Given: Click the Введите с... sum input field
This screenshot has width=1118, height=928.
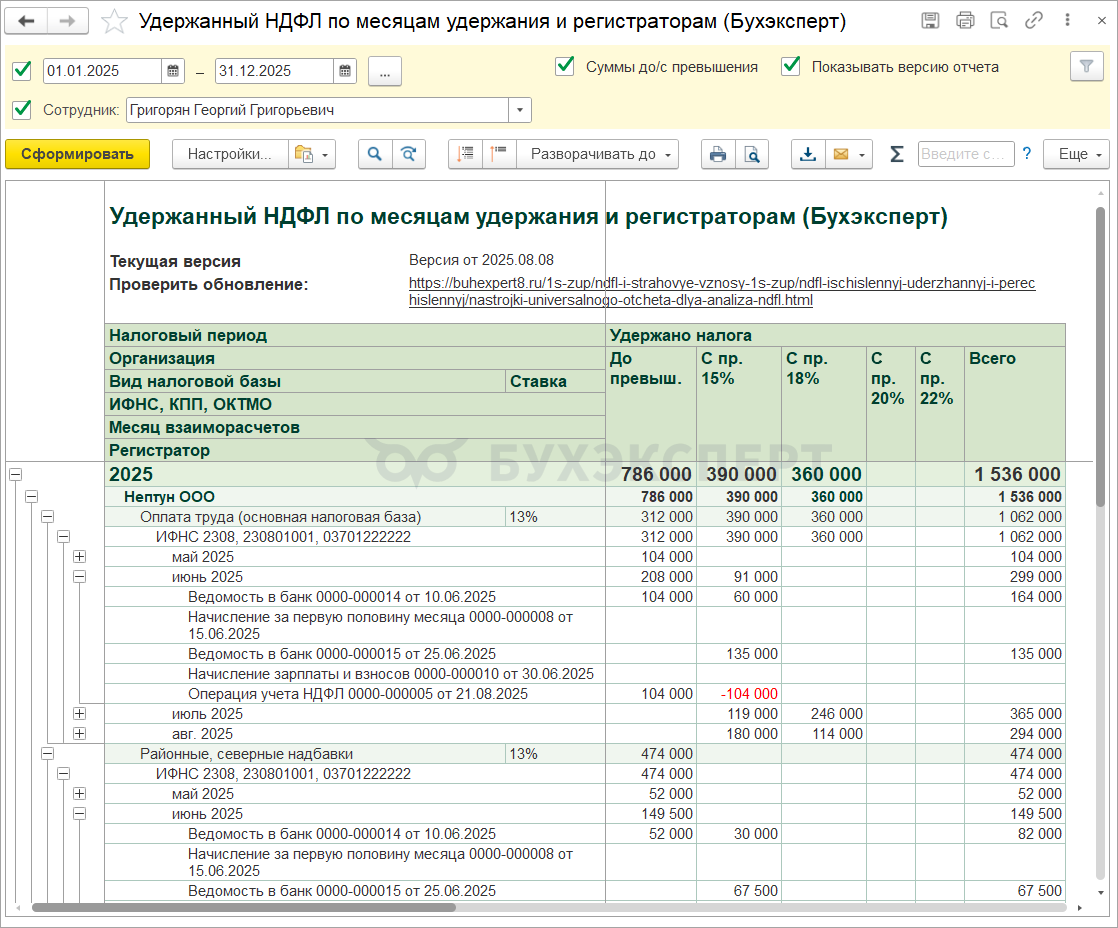Looking at the screenshot, I should tap(965, 154).
